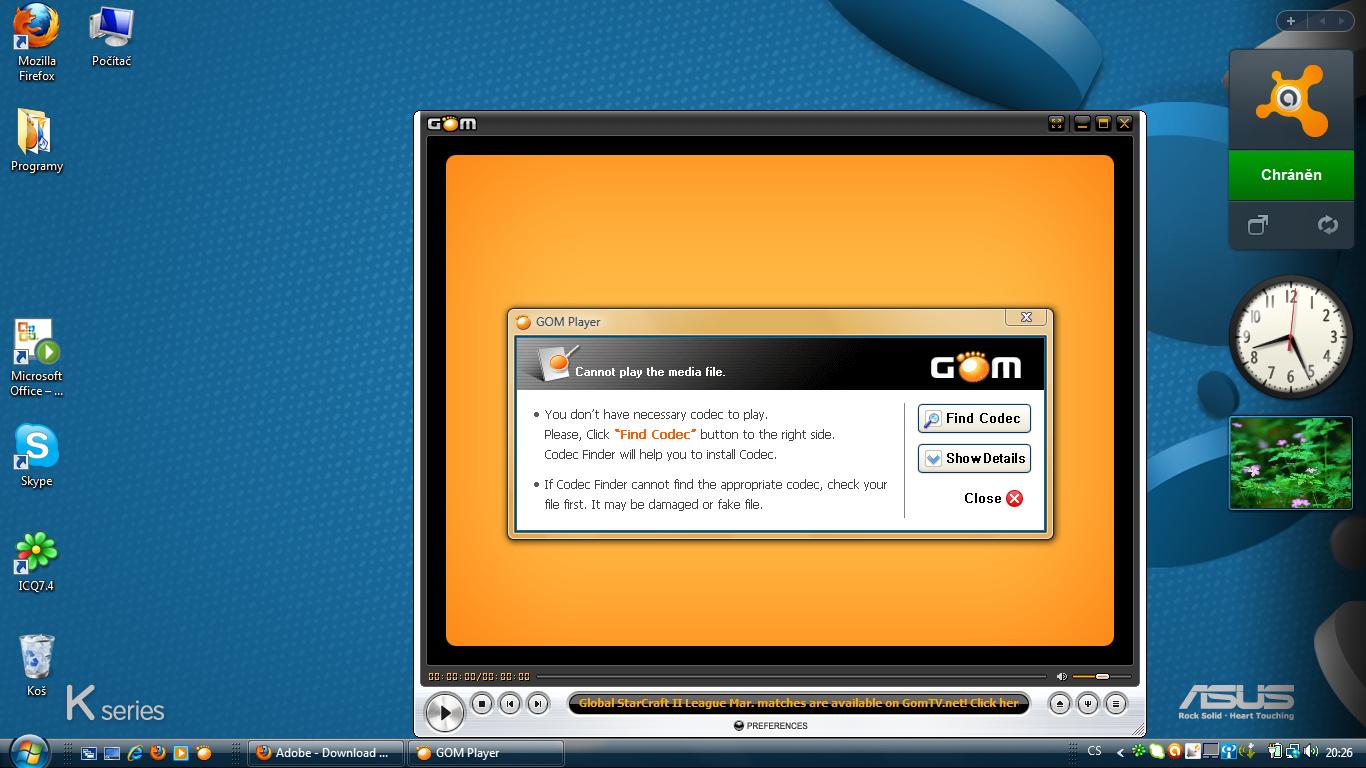Click the orange avast tray icon

tap(1175, 751)
